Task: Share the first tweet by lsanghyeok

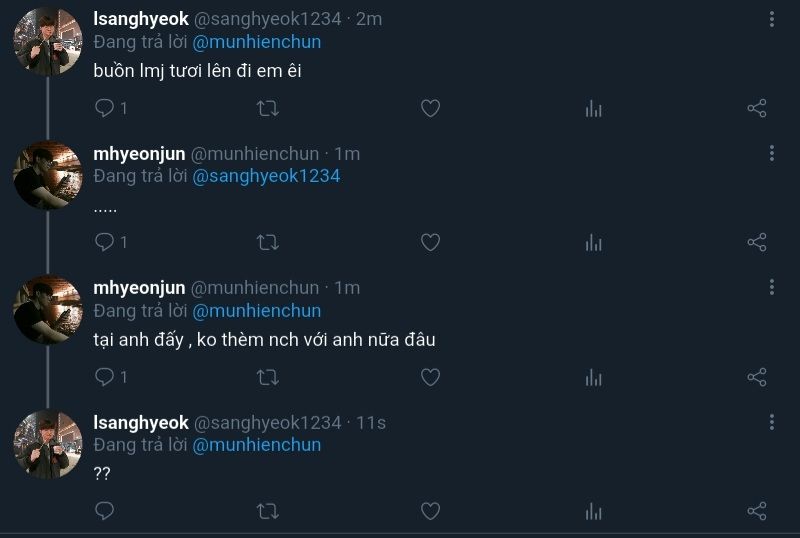Action: 757,108
